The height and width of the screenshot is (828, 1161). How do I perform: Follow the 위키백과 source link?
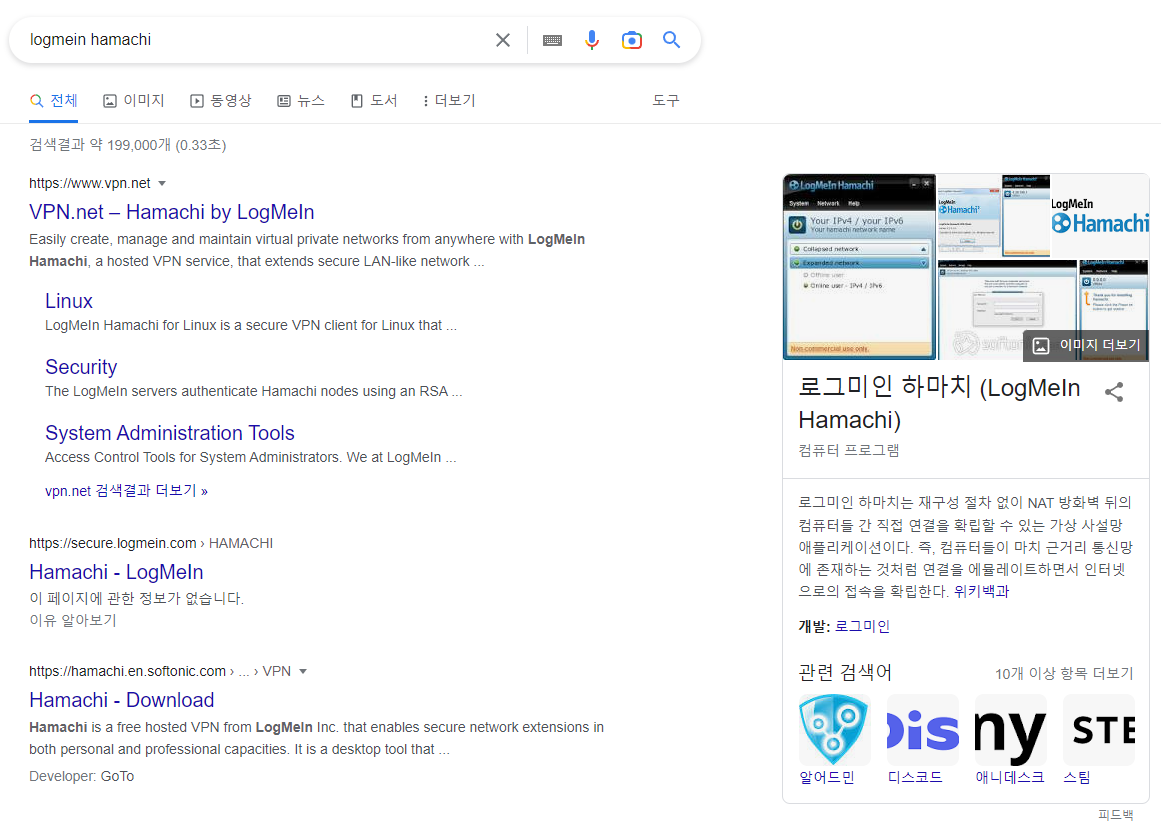pos(981,592)
